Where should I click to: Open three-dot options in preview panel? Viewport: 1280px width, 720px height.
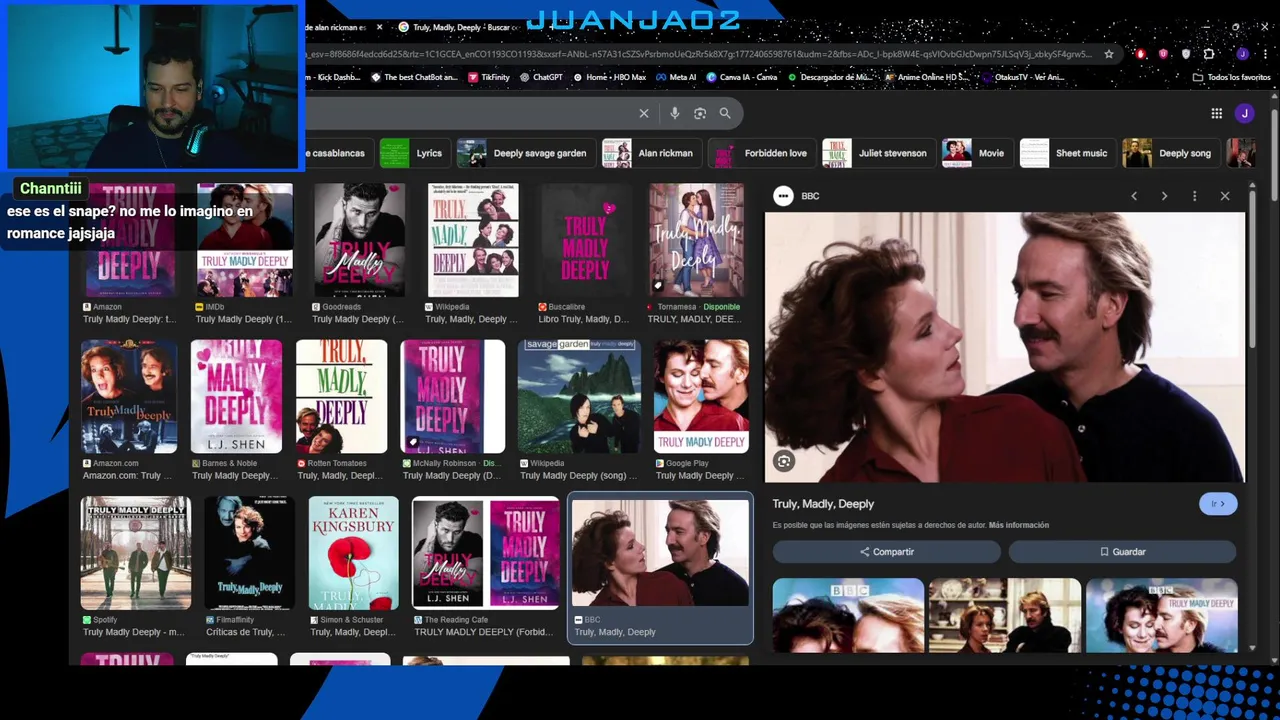[x=1194, y=196]
